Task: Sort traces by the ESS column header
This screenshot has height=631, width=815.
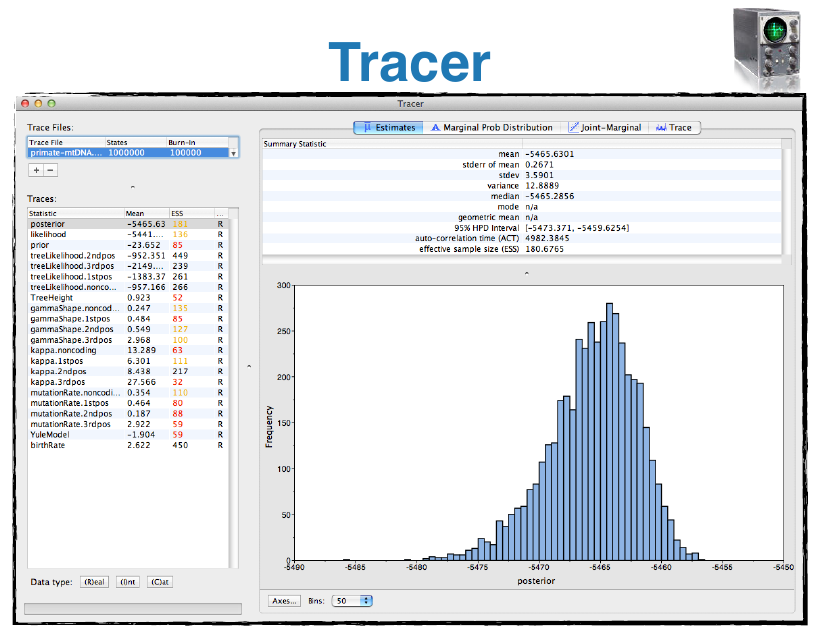Action: pos(185,213)
